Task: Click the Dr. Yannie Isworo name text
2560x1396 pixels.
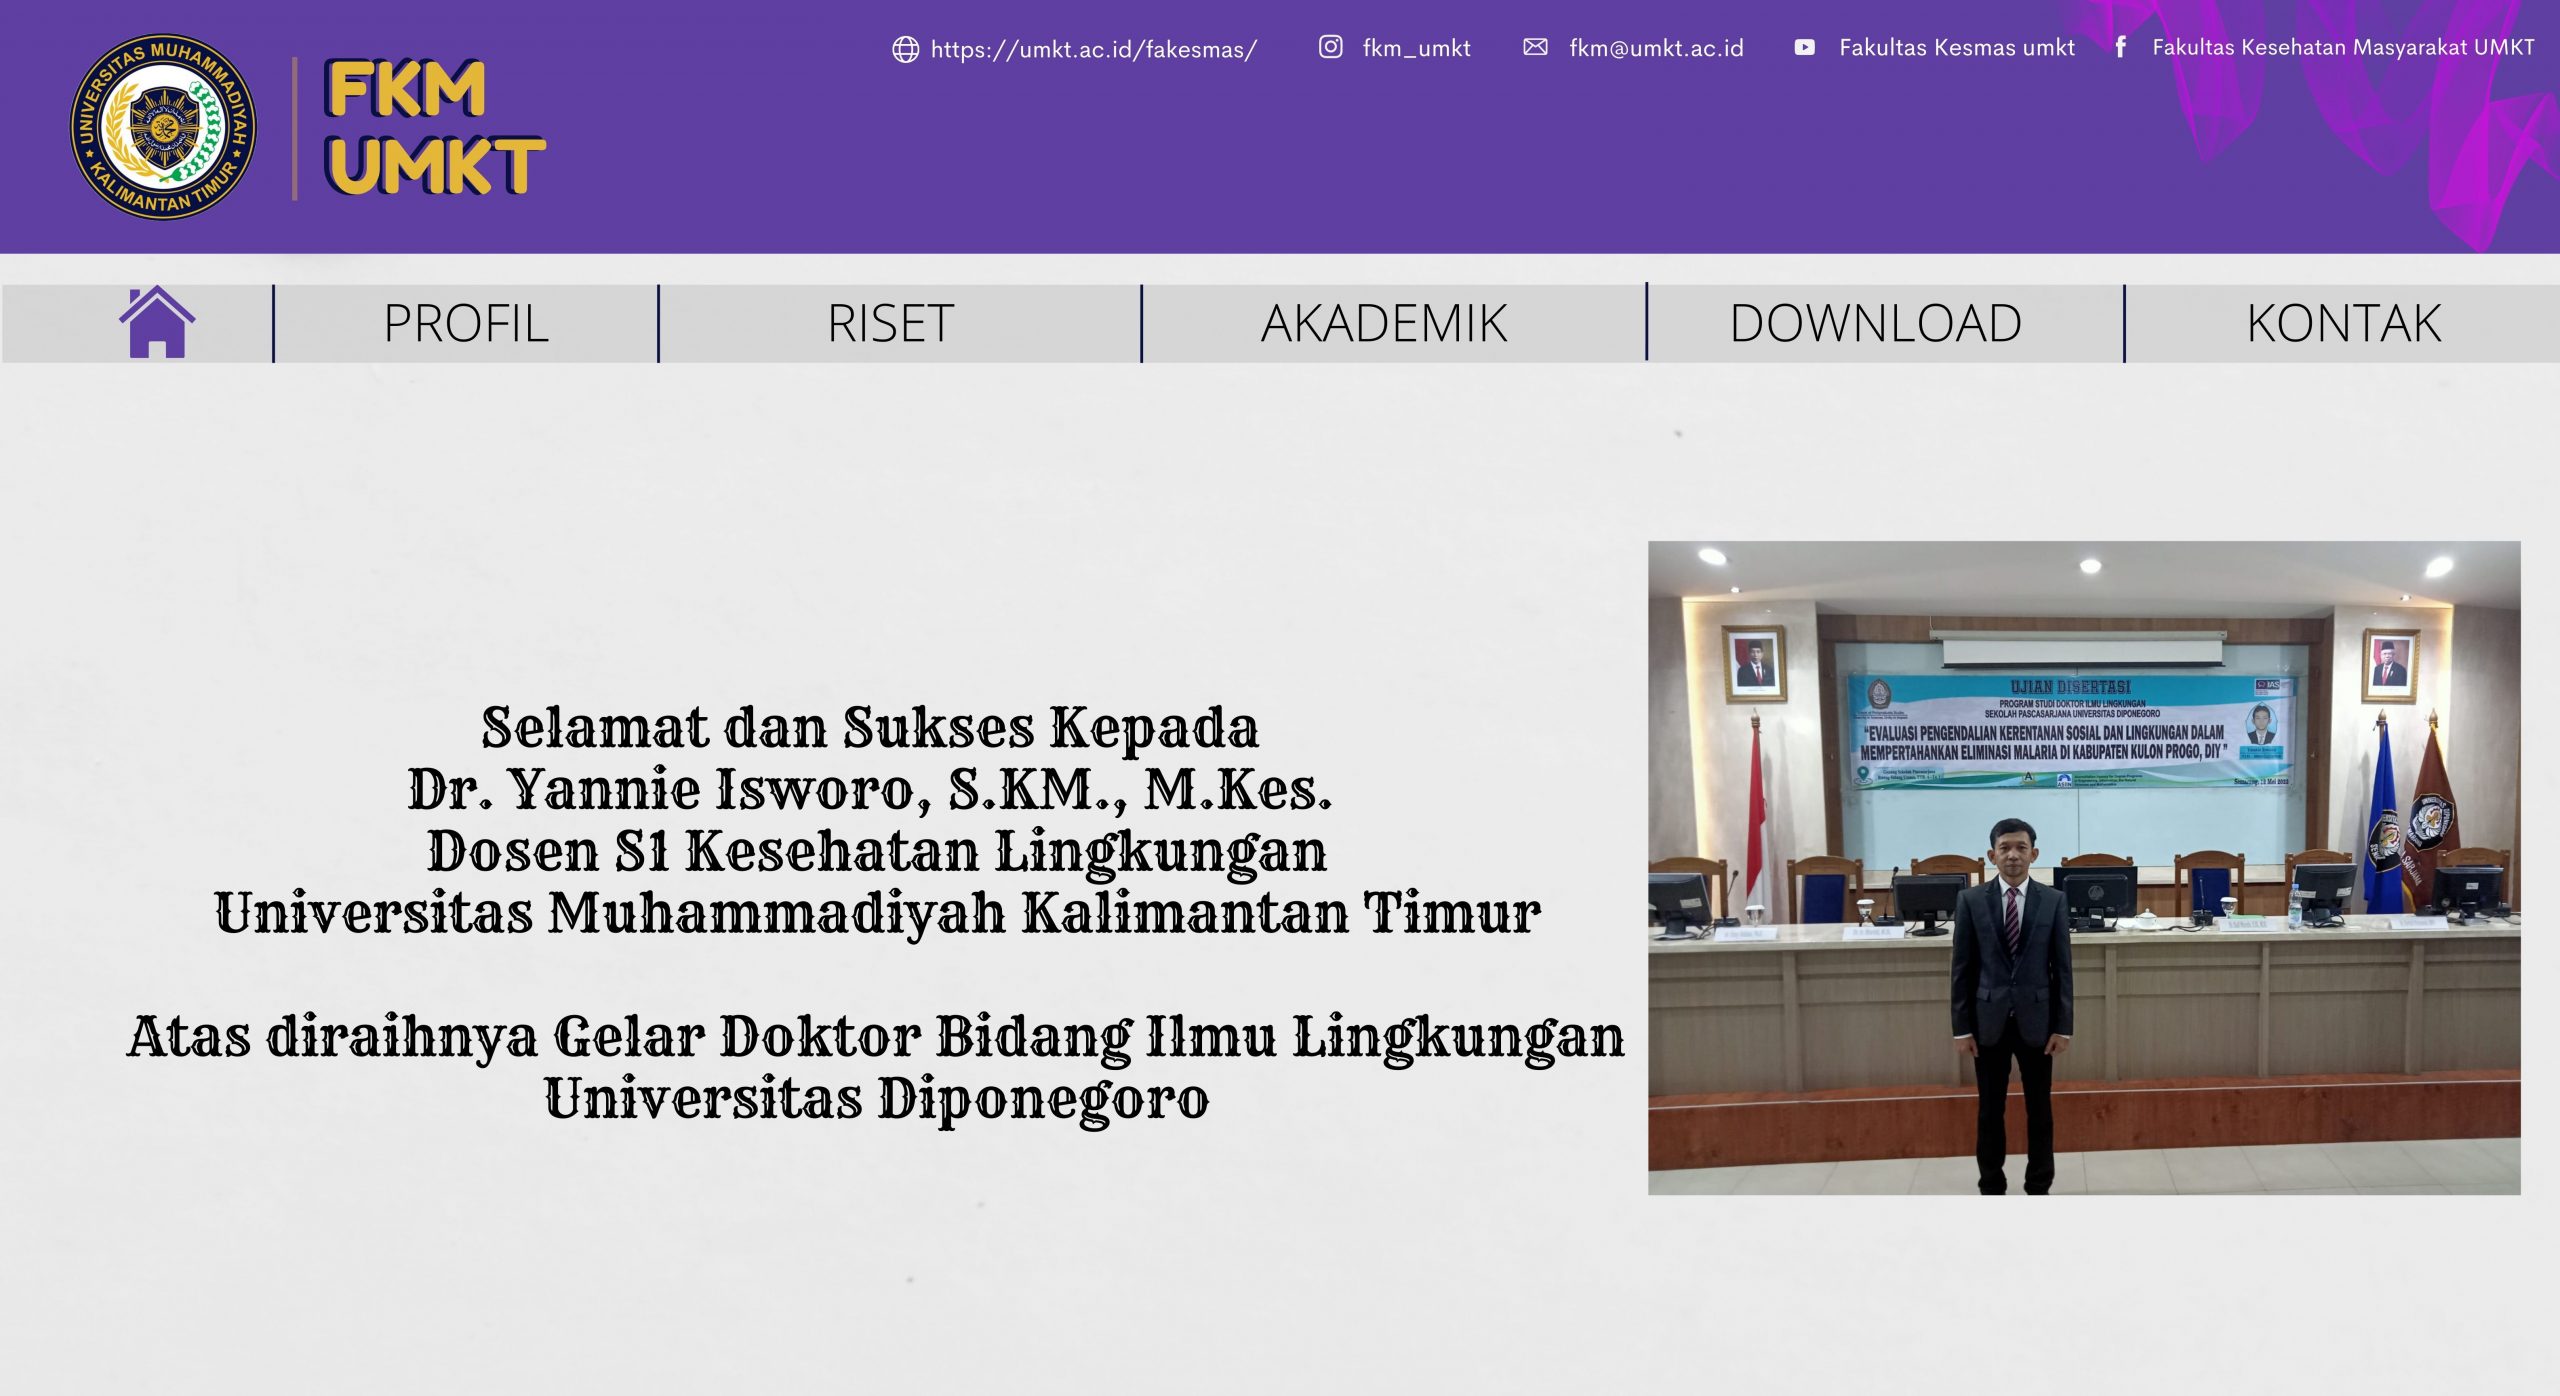Action: click(x=869, y=790)
